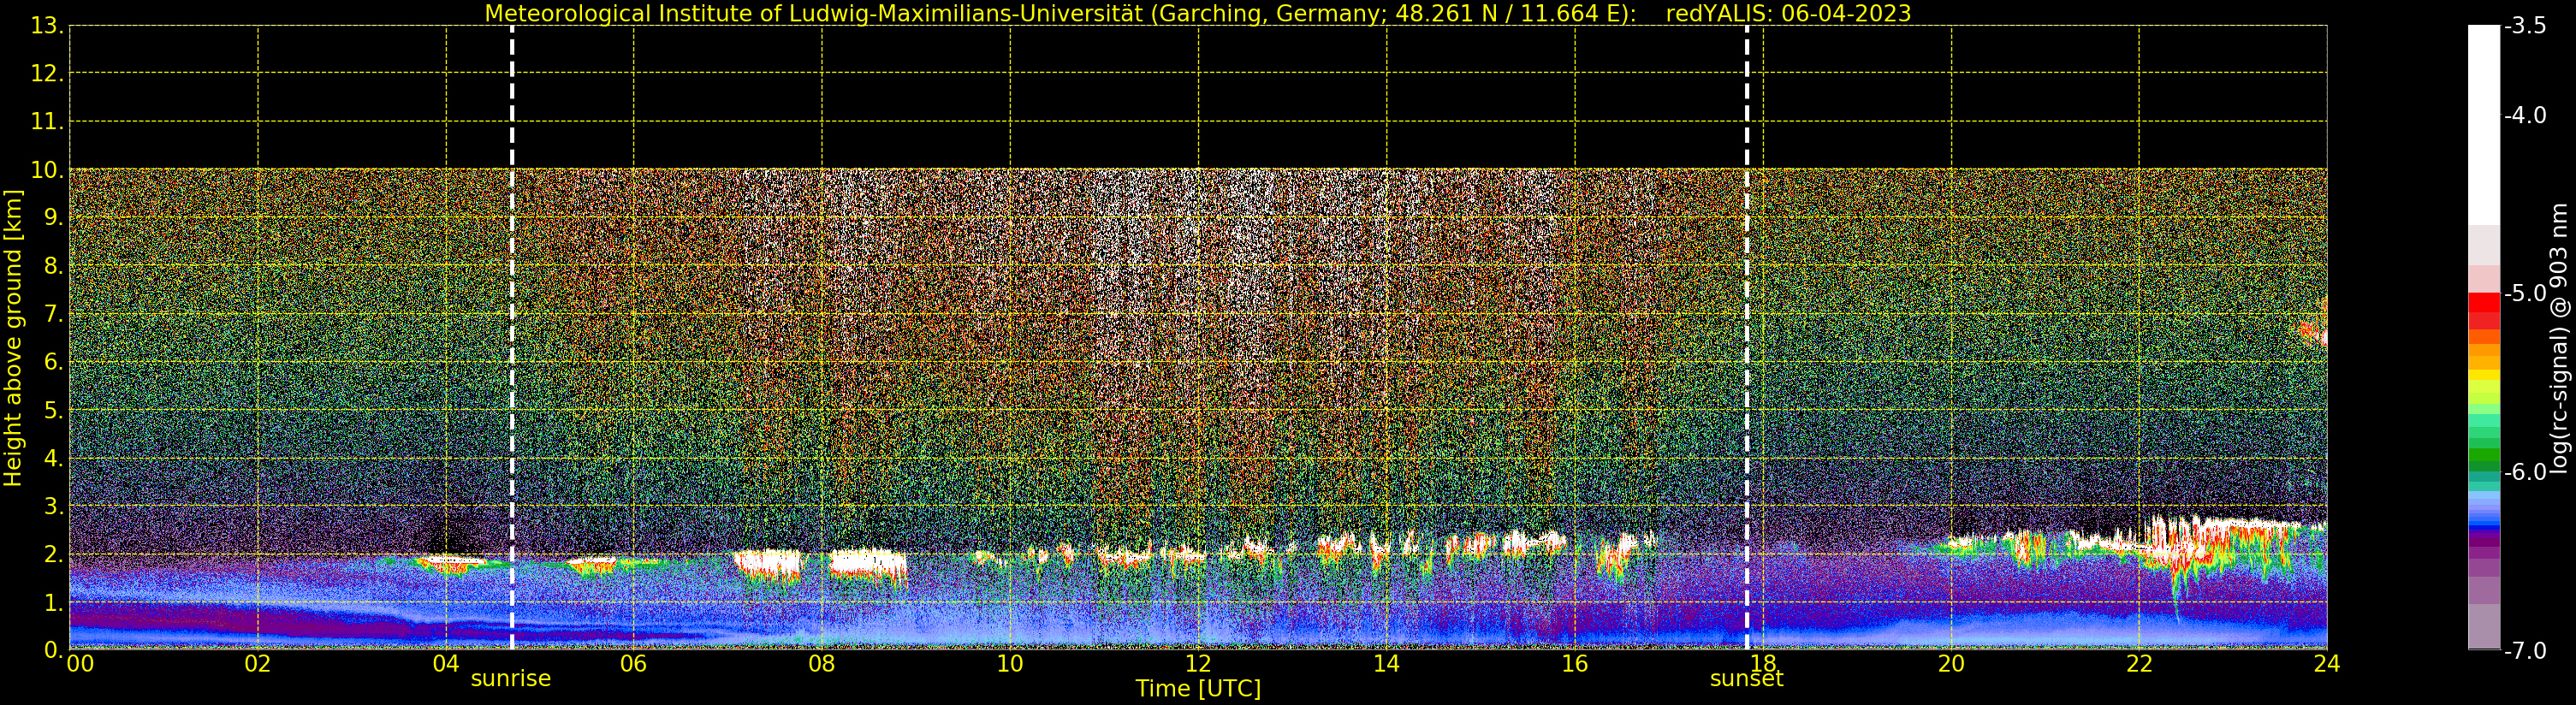Click time-axis tick label '04'
The image size is (2576, 705).
click(445, 663)
